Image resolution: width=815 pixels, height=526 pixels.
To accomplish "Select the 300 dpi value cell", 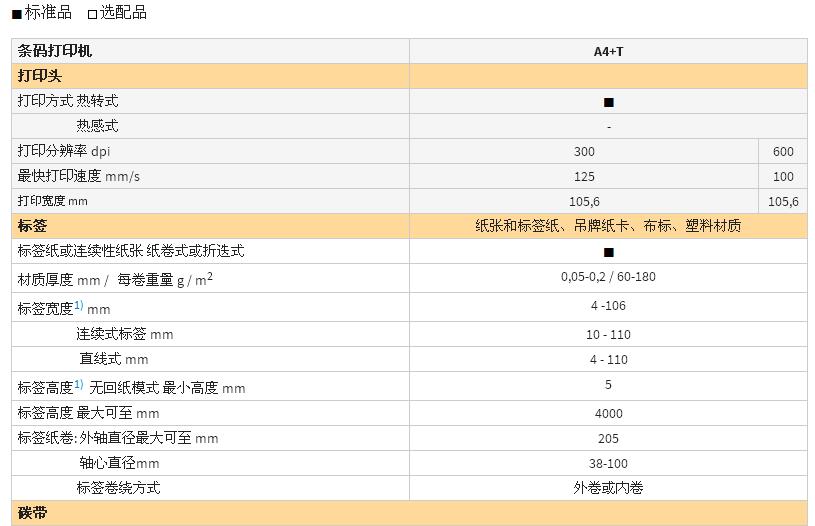I will (584, 151).
